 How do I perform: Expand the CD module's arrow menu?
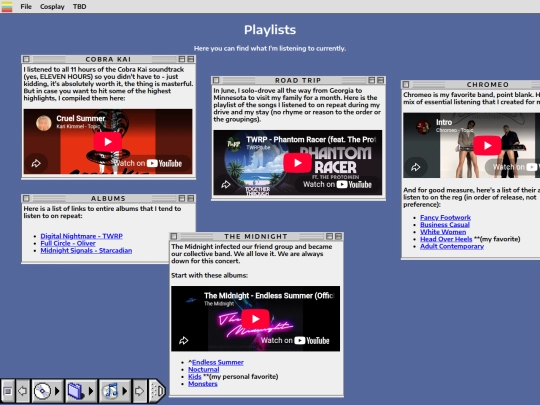coord(58,391)
